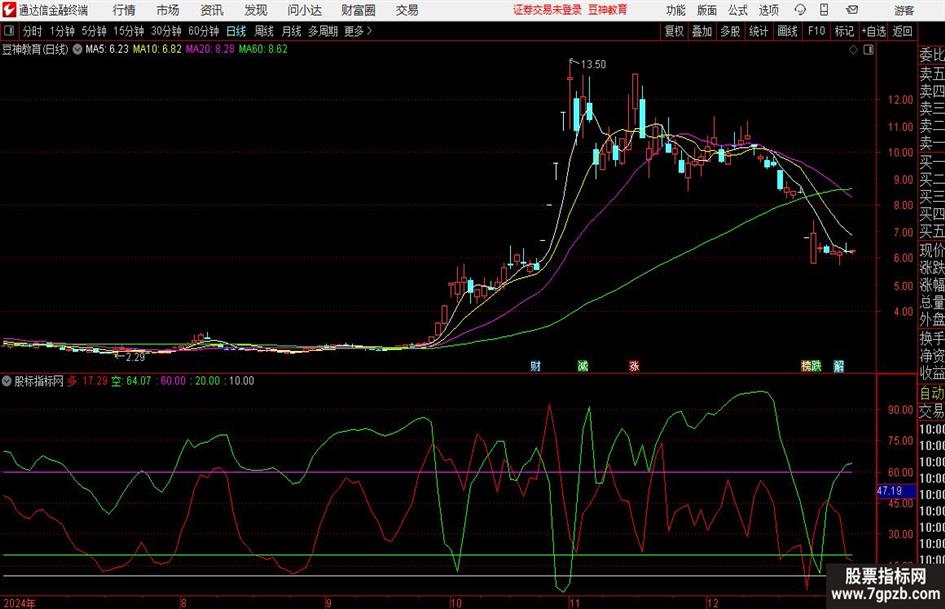Open the main chart indicator dropdown arrow
The height and width of the screenshot is (609, 945).
click(x=78, y=49)
